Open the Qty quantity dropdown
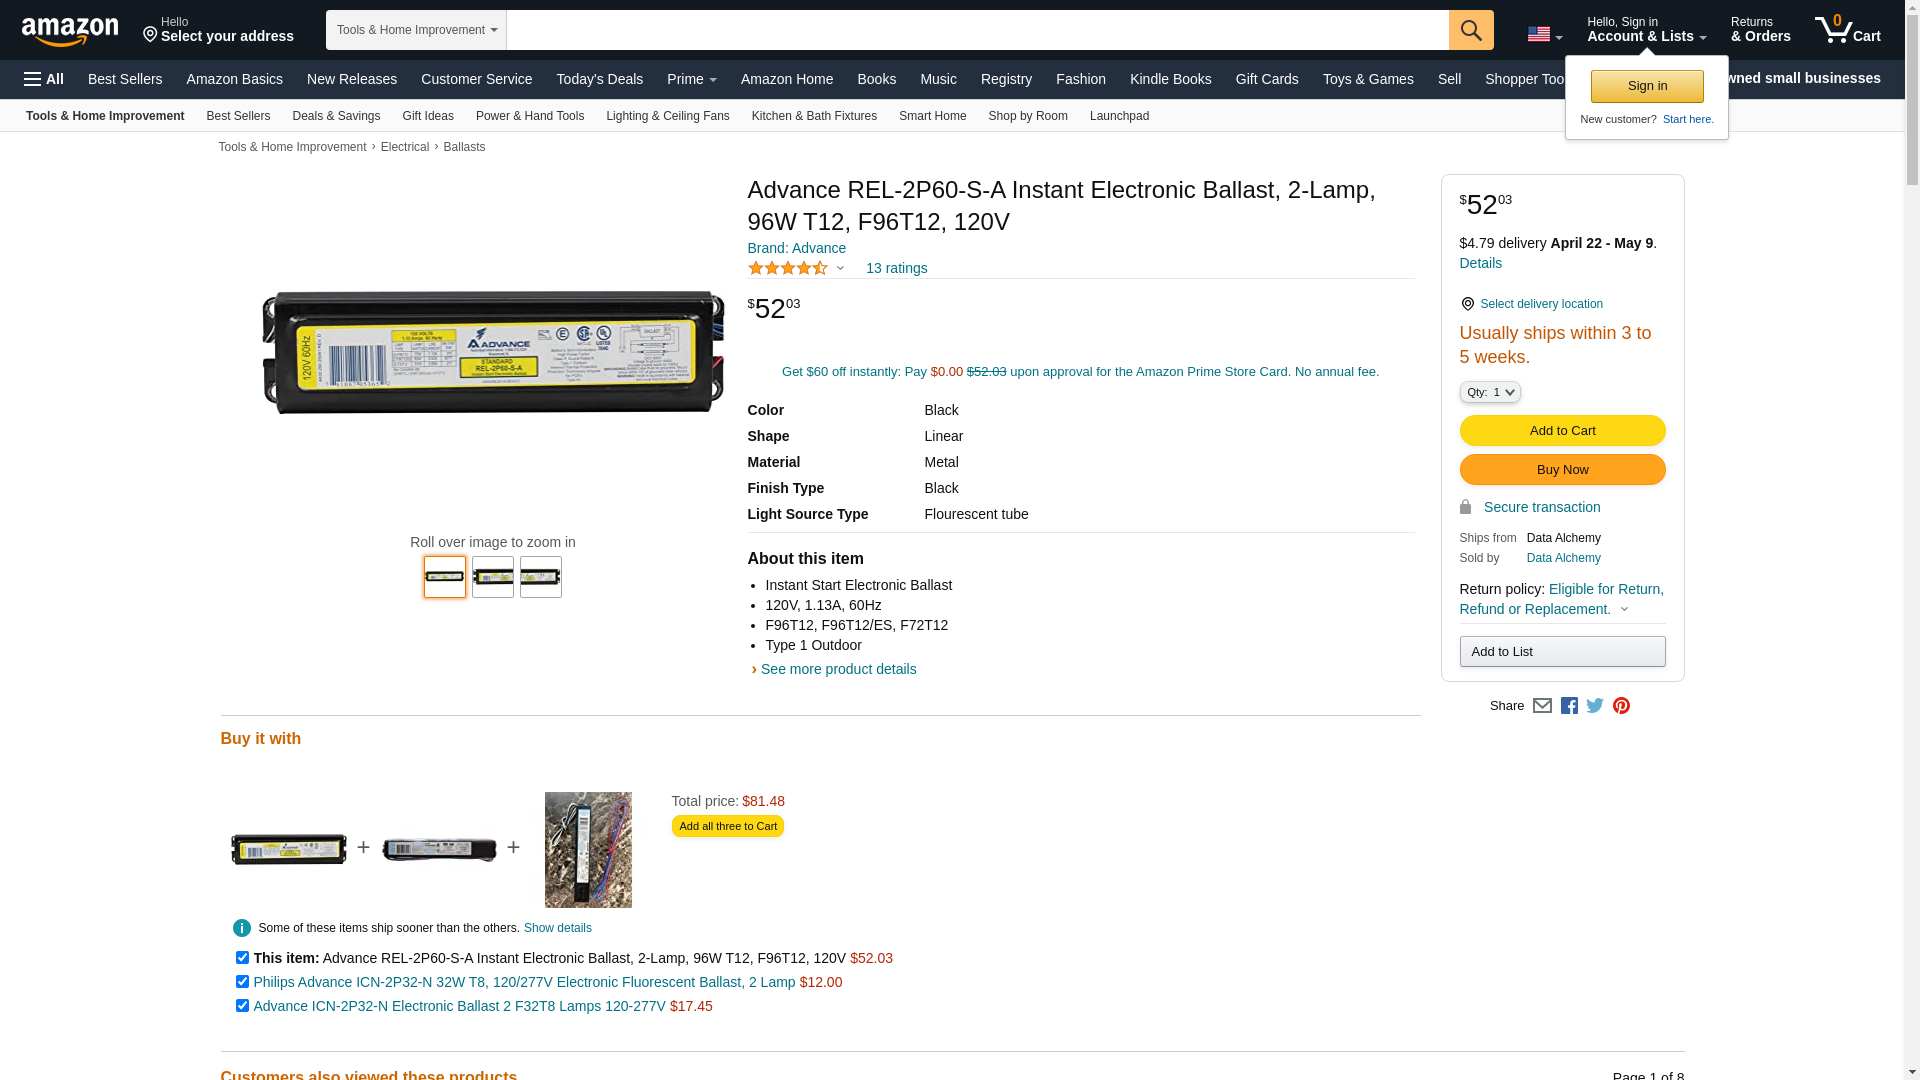1920x1080 pixels. click(1489, 392)
